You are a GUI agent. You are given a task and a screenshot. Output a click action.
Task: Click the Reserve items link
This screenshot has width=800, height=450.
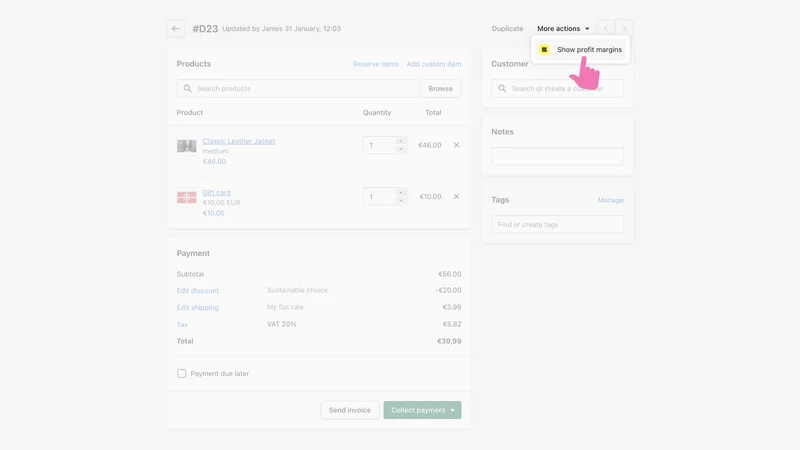[x=376, y=64]
